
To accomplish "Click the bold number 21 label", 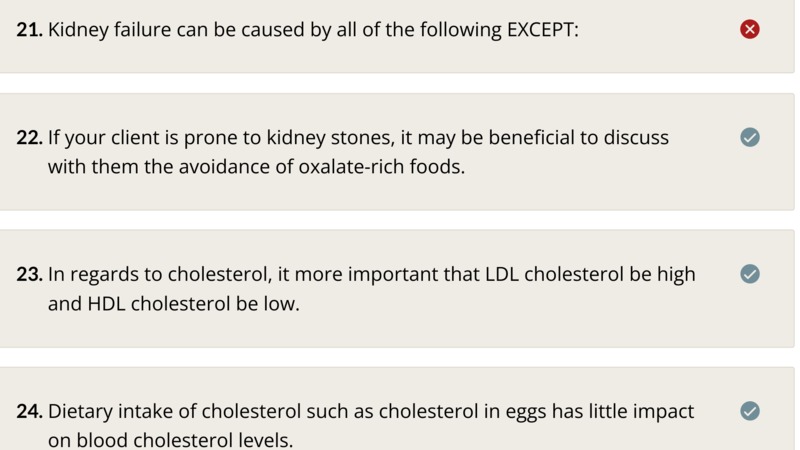I will pos(29,30).
